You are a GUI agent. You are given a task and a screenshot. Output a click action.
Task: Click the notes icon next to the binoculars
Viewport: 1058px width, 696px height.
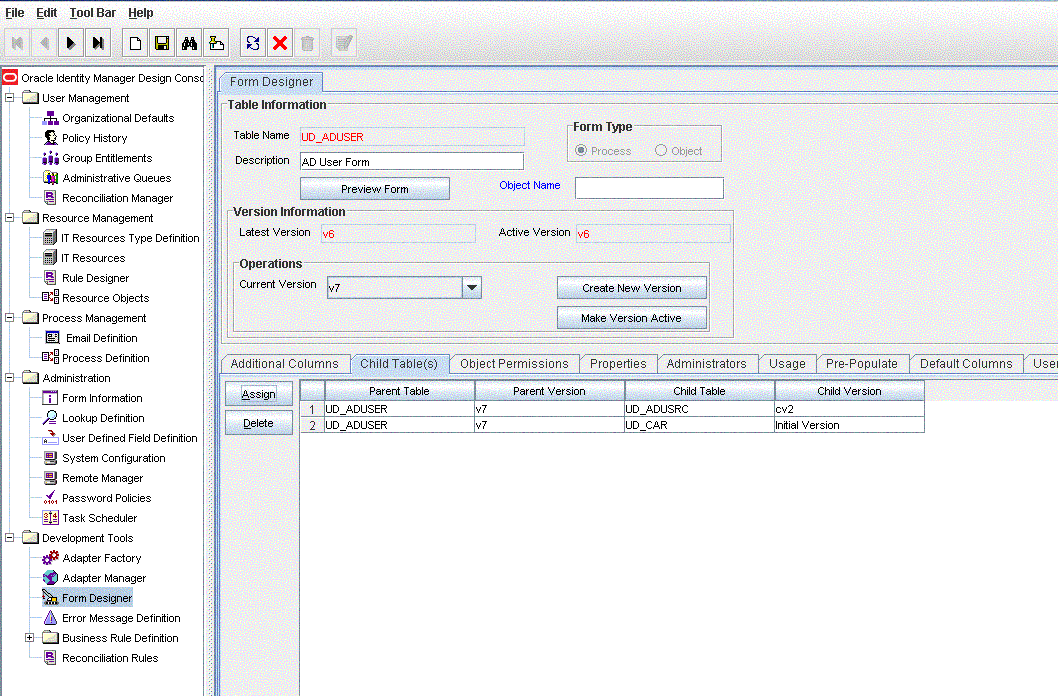pyautogui.click(x=216, y=43)
